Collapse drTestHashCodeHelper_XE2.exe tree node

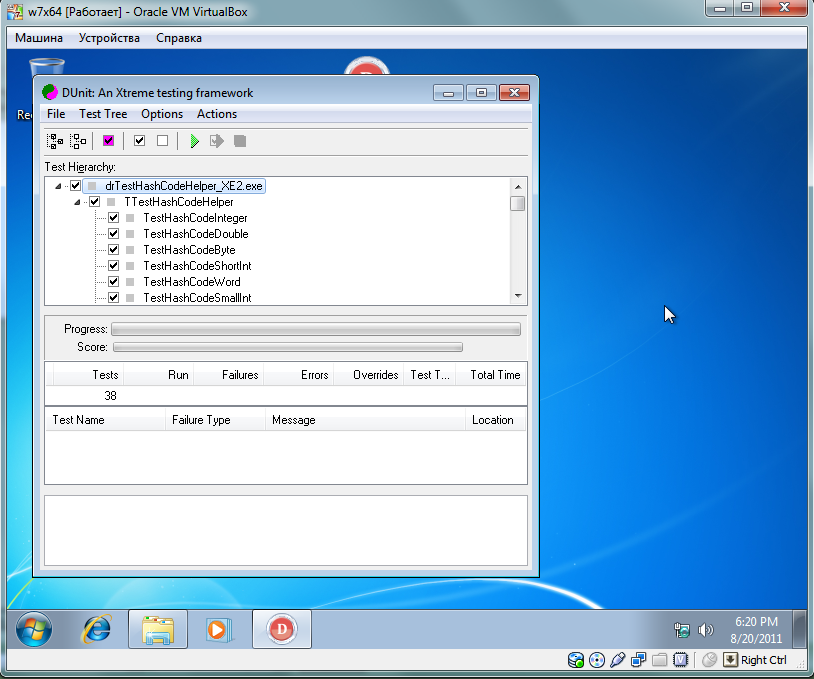(58, 186)
